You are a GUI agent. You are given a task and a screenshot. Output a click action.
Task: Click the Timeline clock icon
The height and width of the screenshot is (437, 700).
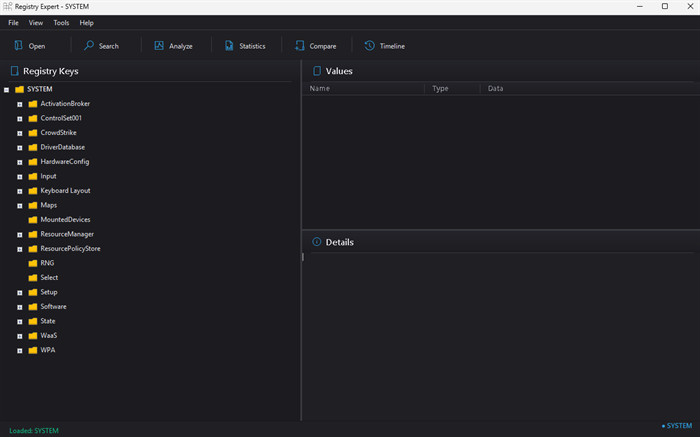click(x=369, y=46)
